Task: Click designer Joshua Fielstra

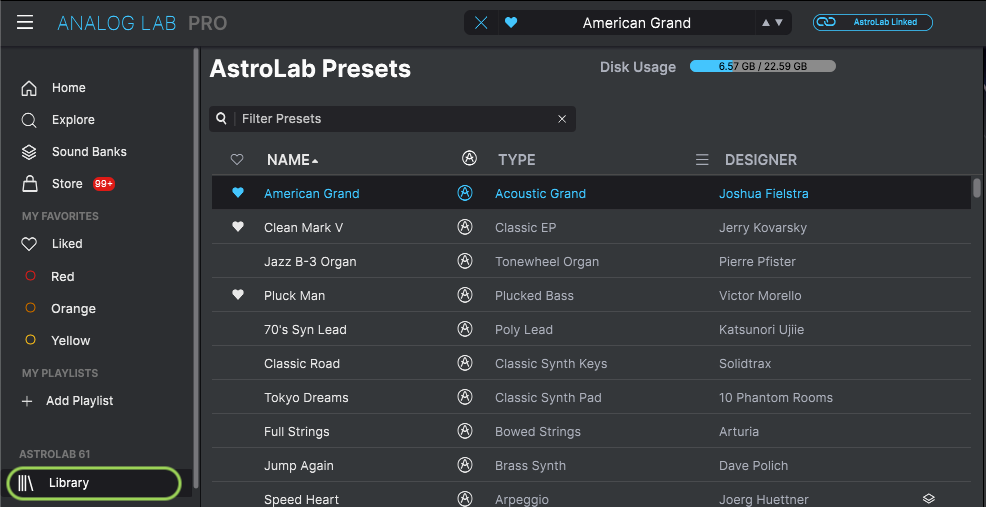Action: point(763,194)
